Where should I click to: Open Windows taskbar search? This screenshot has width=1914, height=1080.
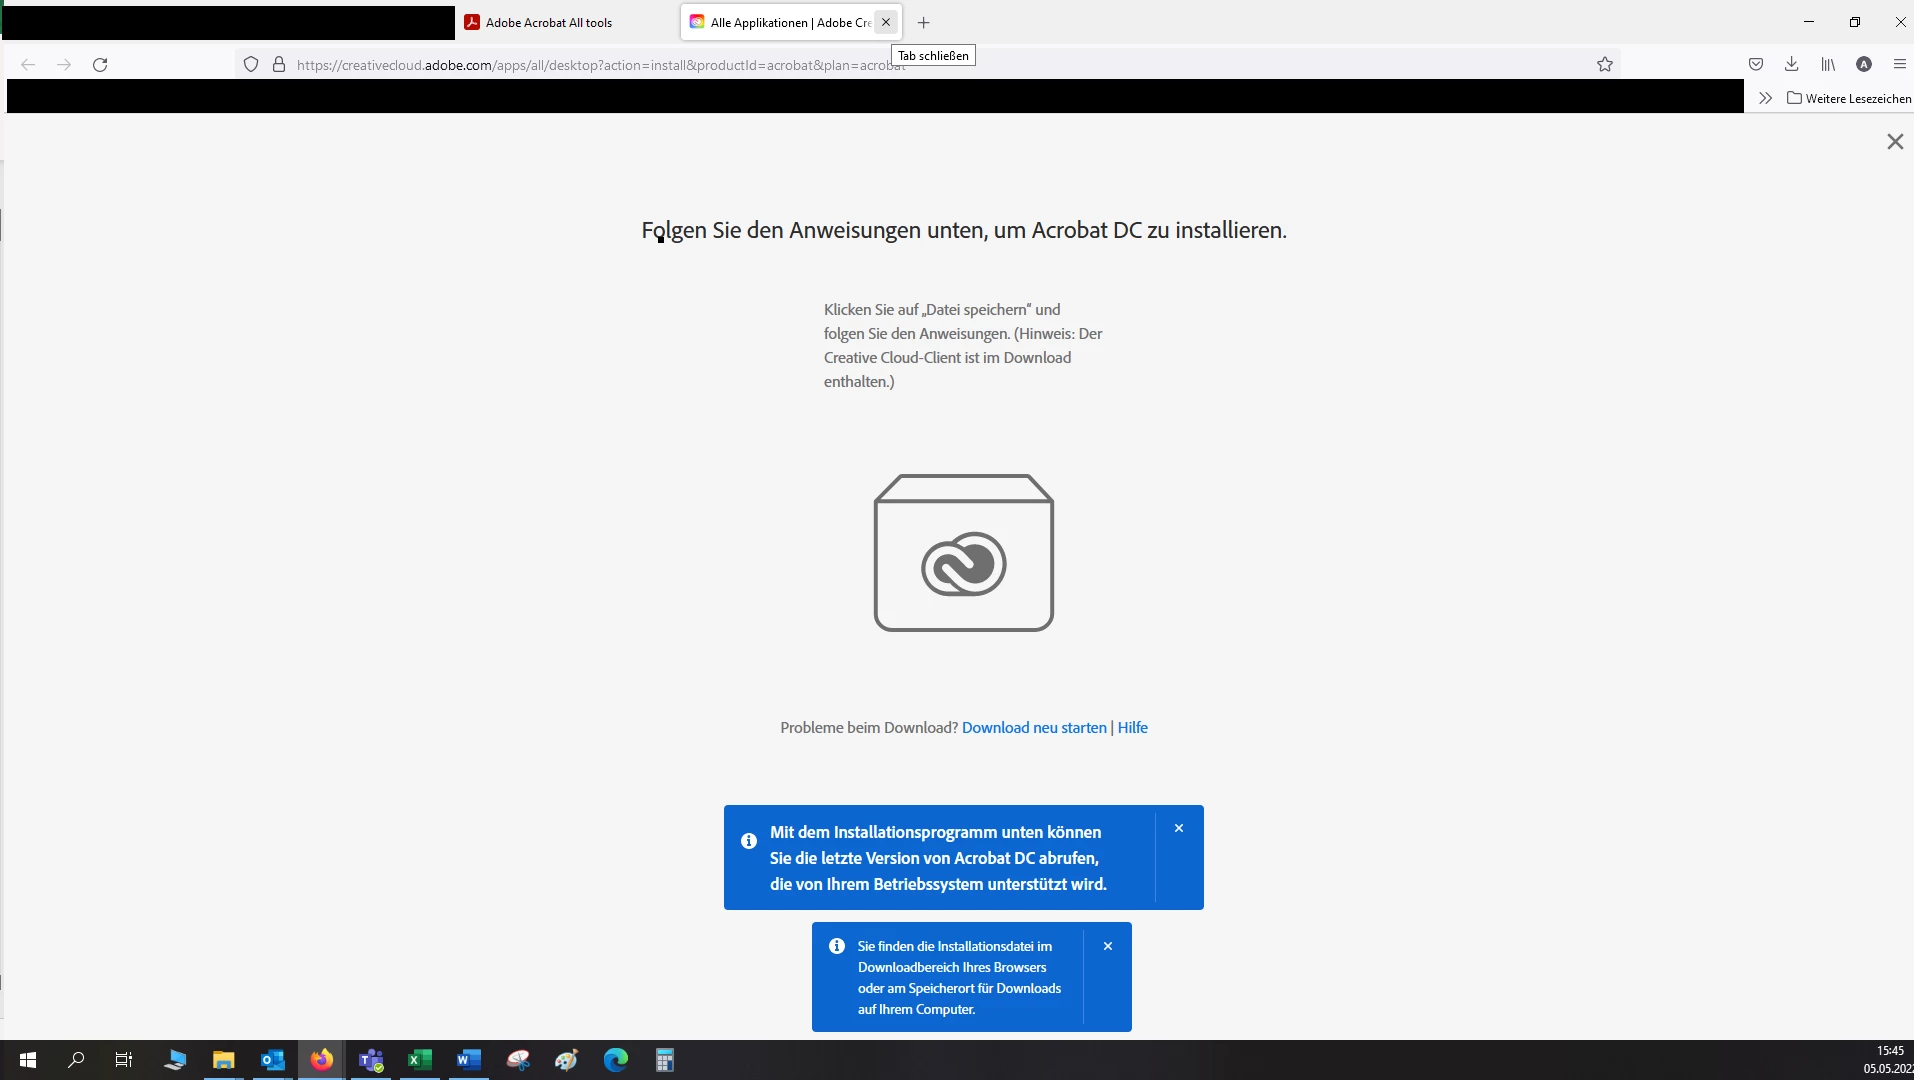[x=76, y=1060]
